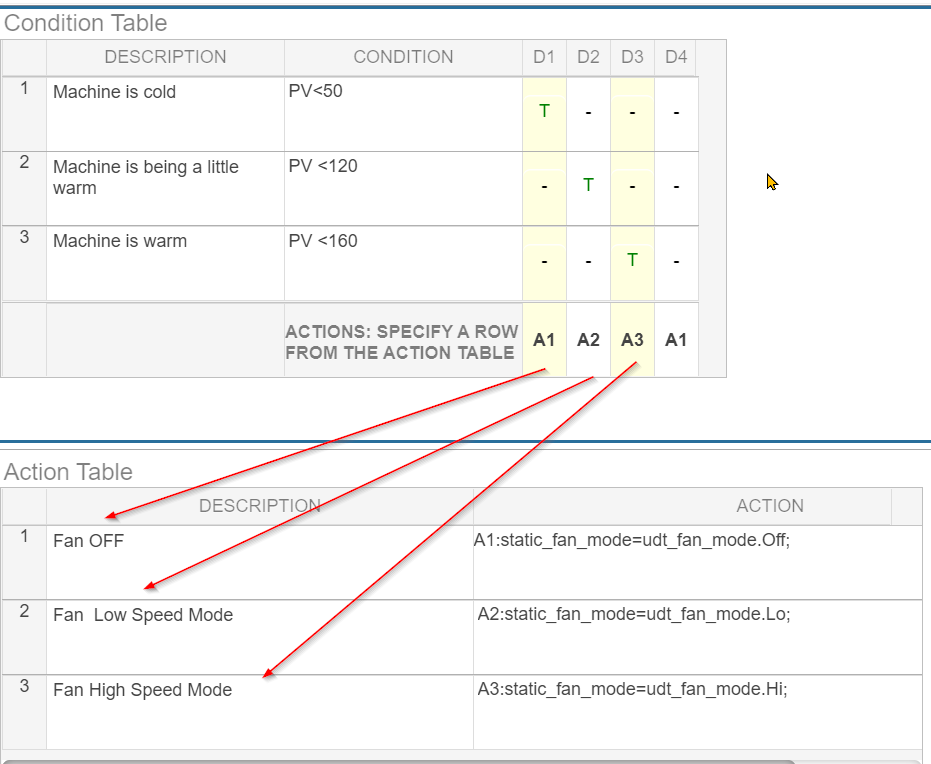
Task: Click the 'Machine is warm' description cell
Action: pos(165,264)
